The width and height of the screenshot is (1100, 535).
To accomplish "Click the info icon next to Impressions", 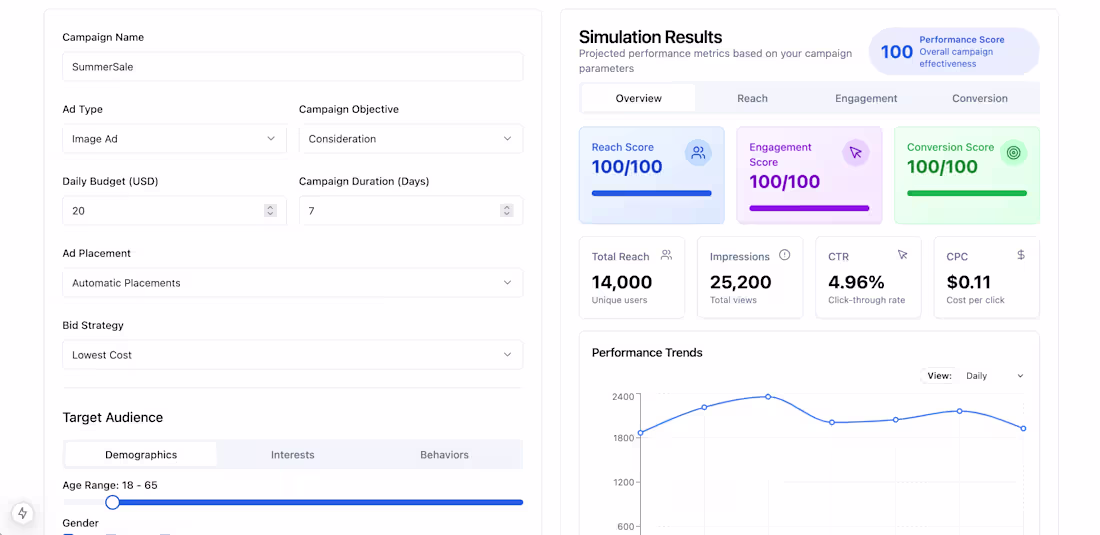I will 784,255.
